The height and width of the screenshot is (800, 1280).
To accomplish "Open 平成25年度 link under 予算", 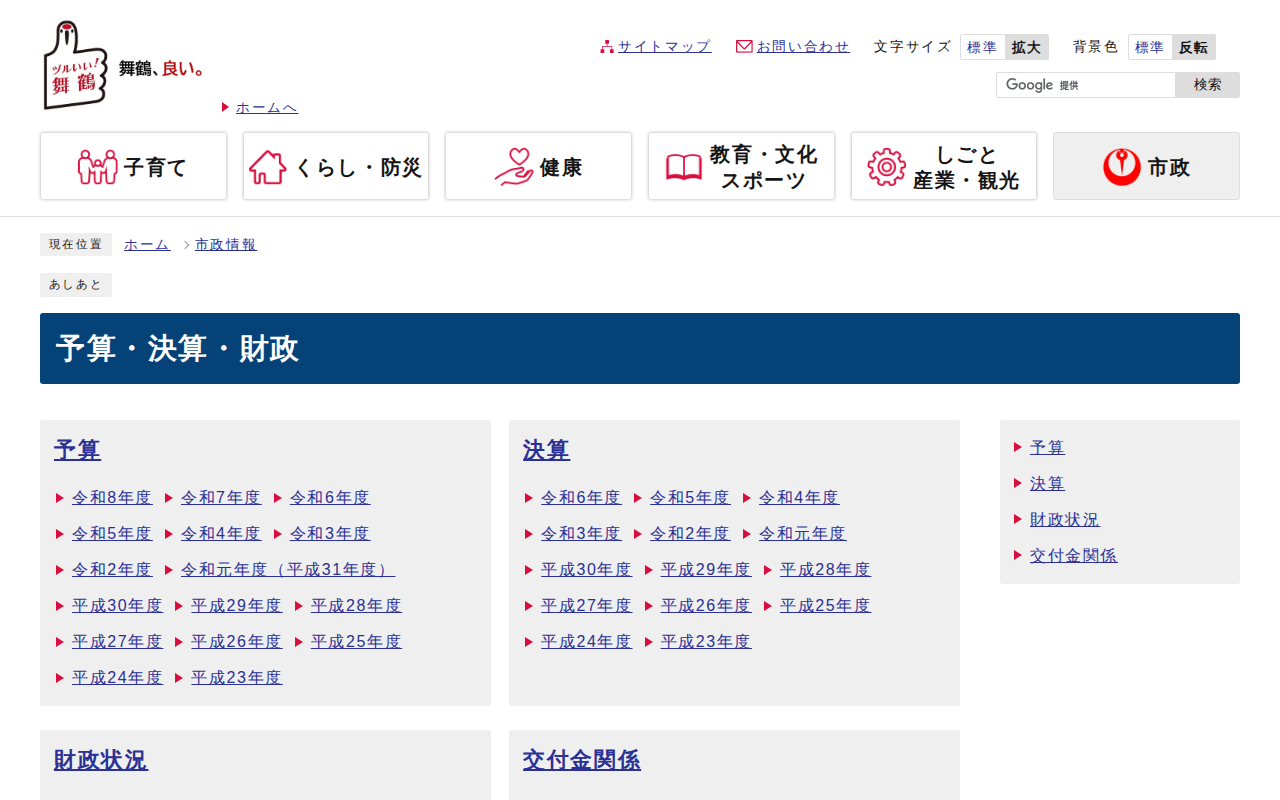I will (x=356, y=641).
